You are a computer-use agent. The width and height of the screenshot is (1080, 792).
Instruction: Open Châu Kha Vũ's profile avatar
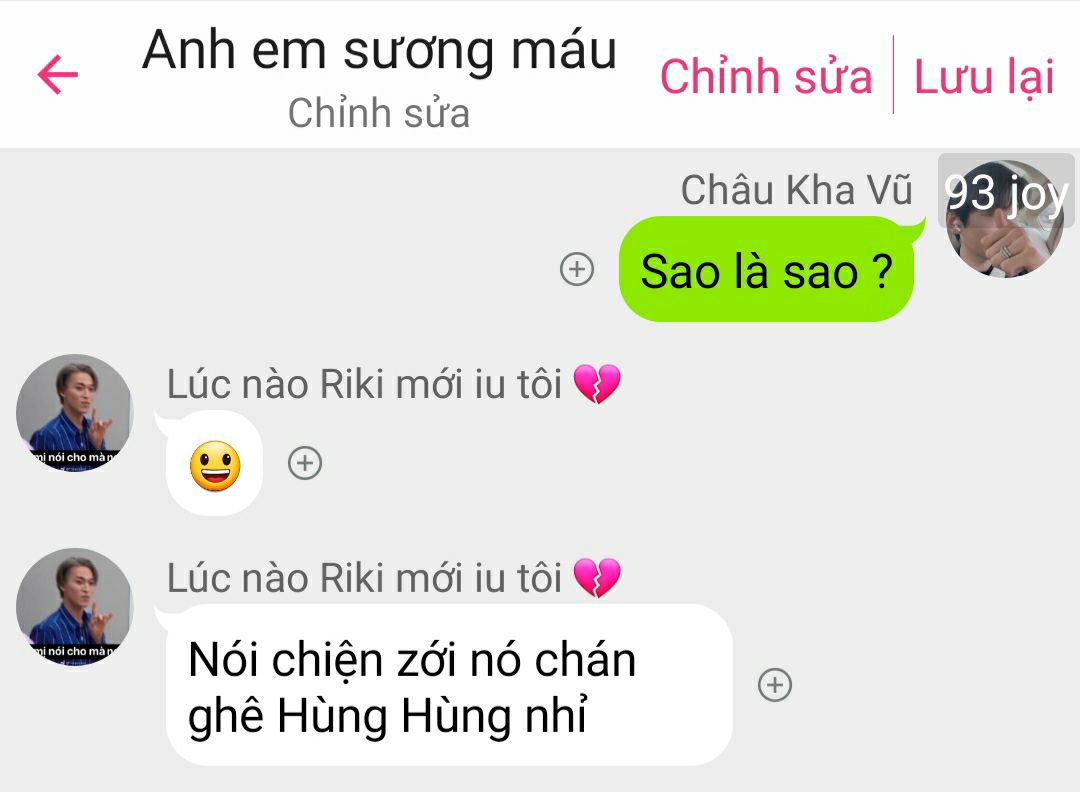1005,219
